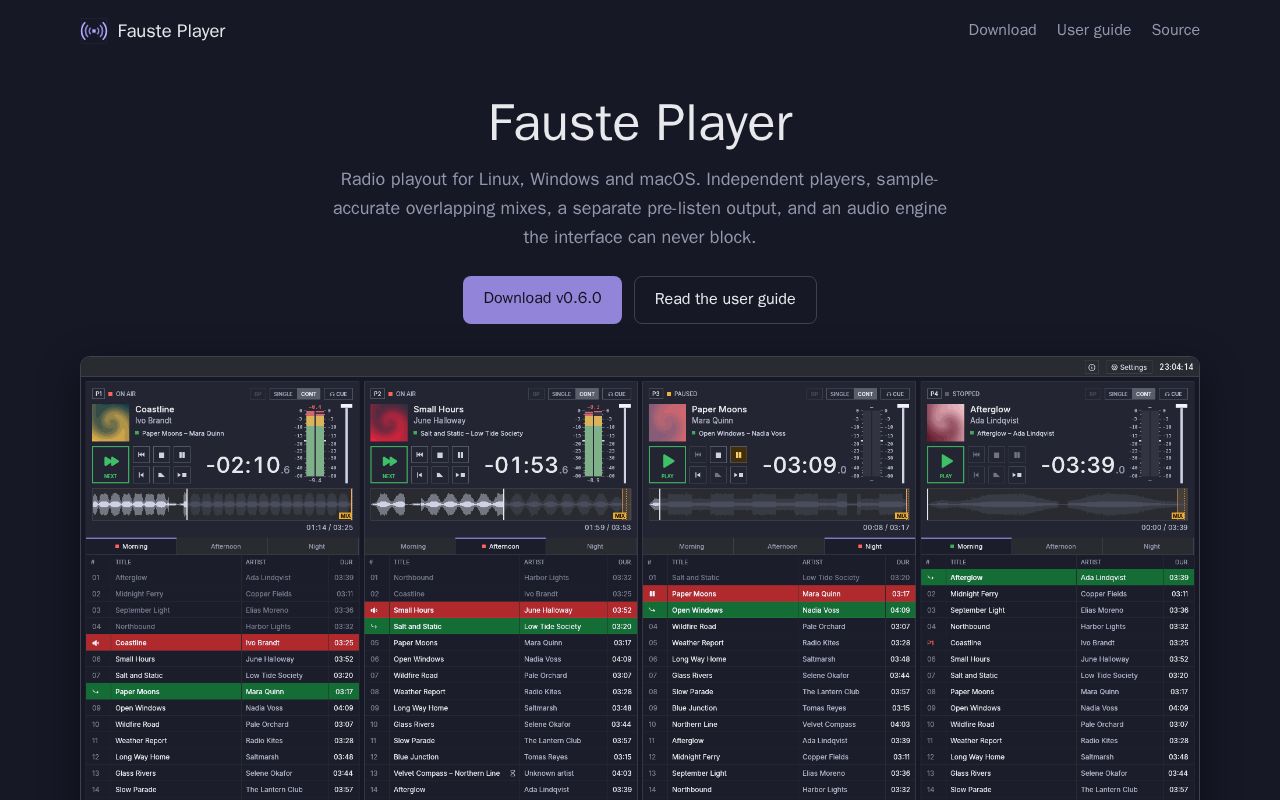This screenshot has width=1280, height=800.
Task: Click the green PLAY button on player P4
Action: click(945, 464)
